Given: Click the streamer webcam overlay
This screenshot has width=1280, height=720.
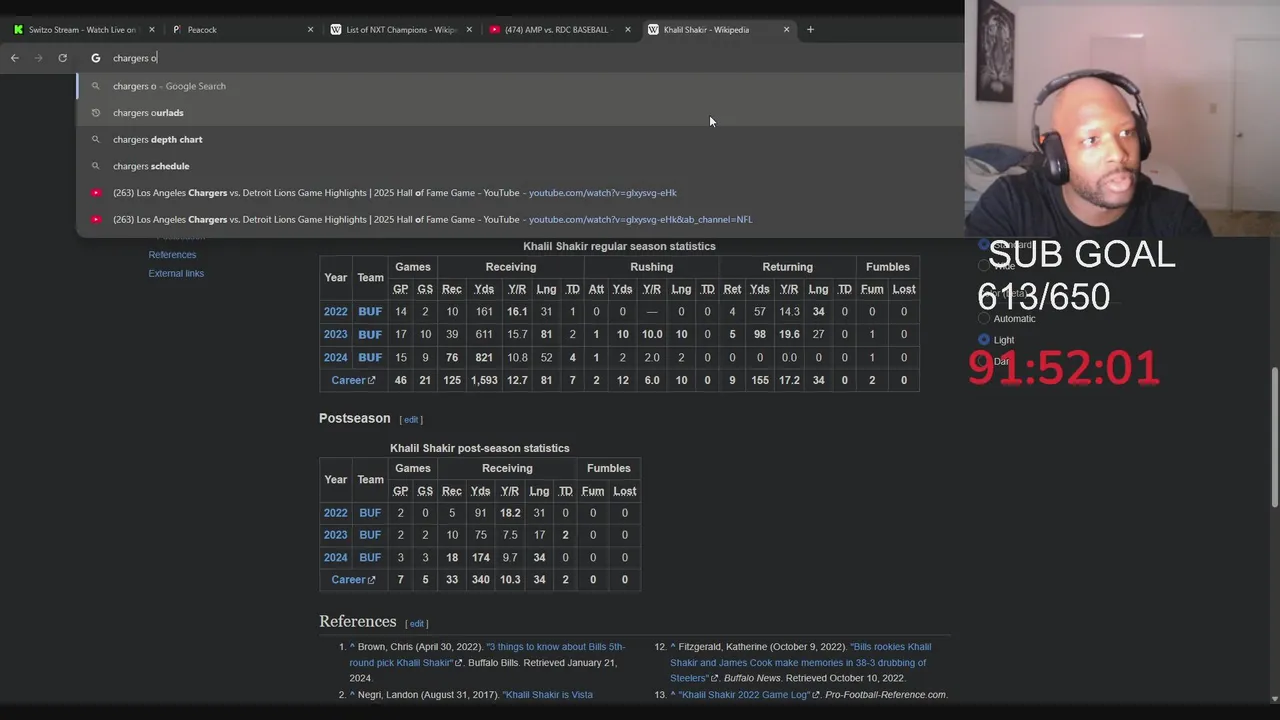Looking at the screenshot, I should click(x=1122, y=118).
